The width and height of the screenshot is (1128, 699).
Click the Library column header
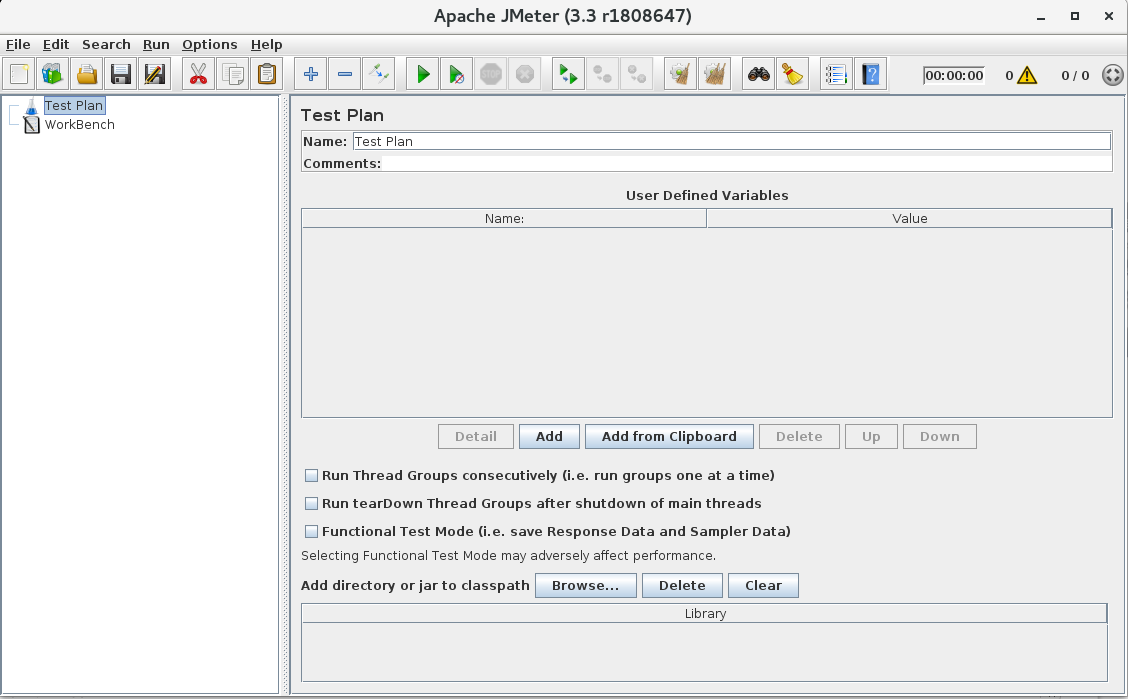coord(704,613)
